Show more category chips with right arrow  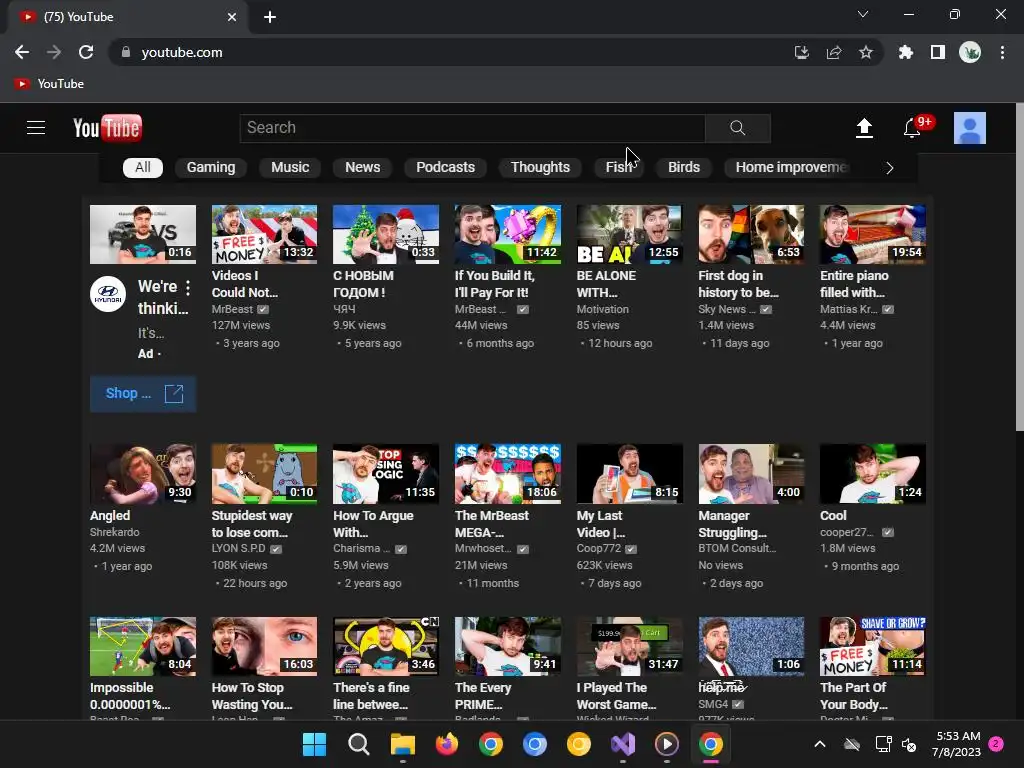coord(889,168)
